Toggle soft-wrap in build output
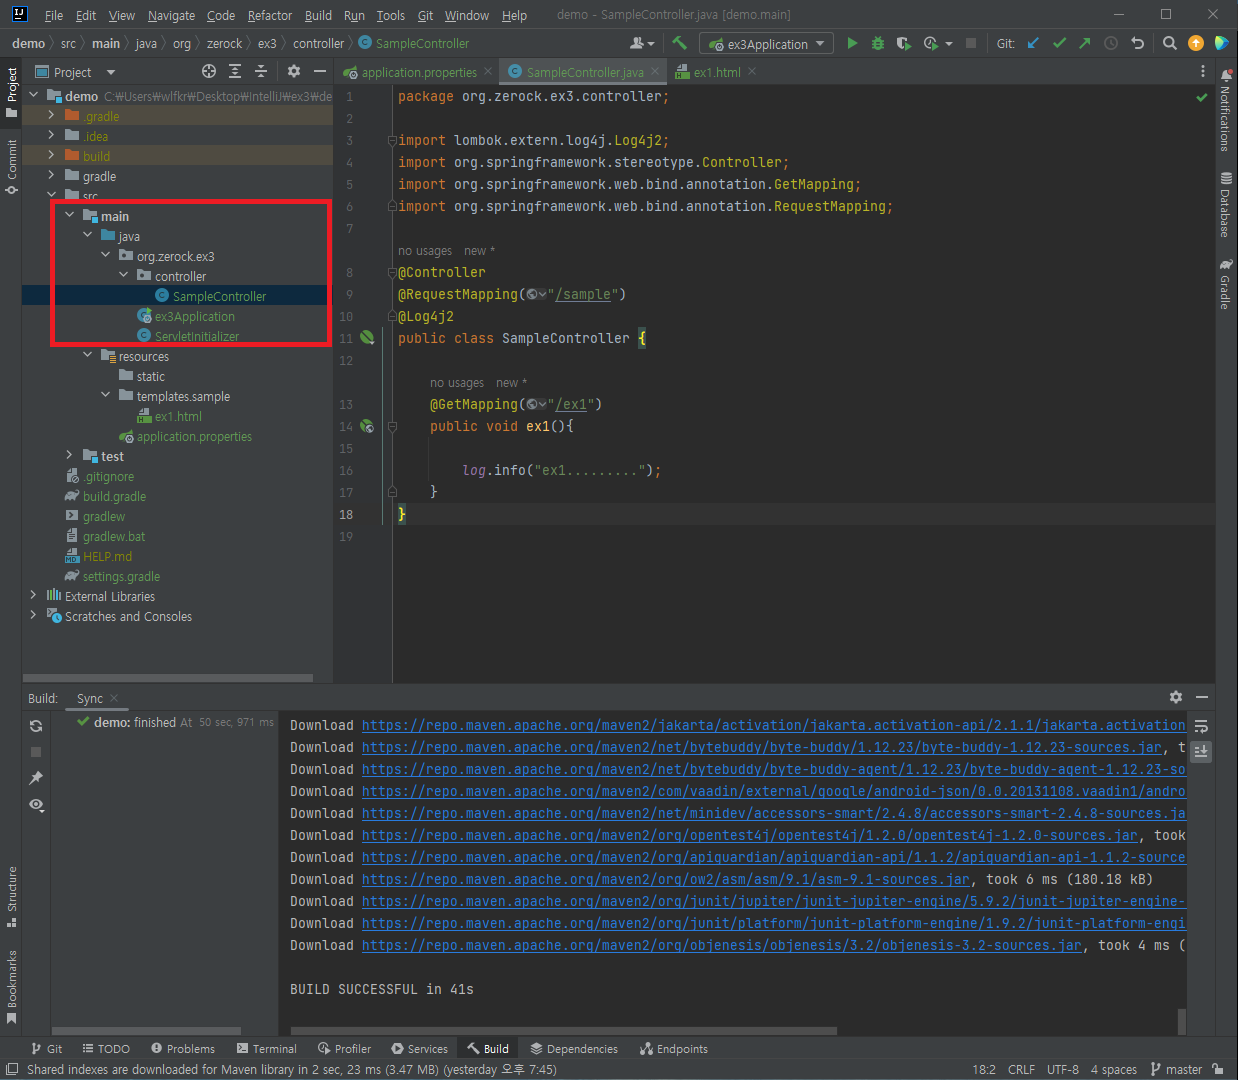This screenshot has height=1080, width=1238. coord(1201,726)
